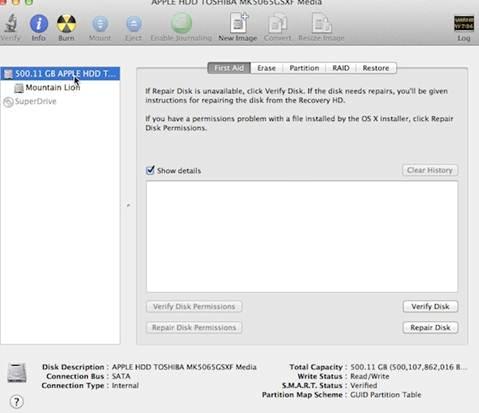Image resolution: width=479 pixels, height=413 pixels.
Task: Switch to the Erase tab
Action: (266, 68)
